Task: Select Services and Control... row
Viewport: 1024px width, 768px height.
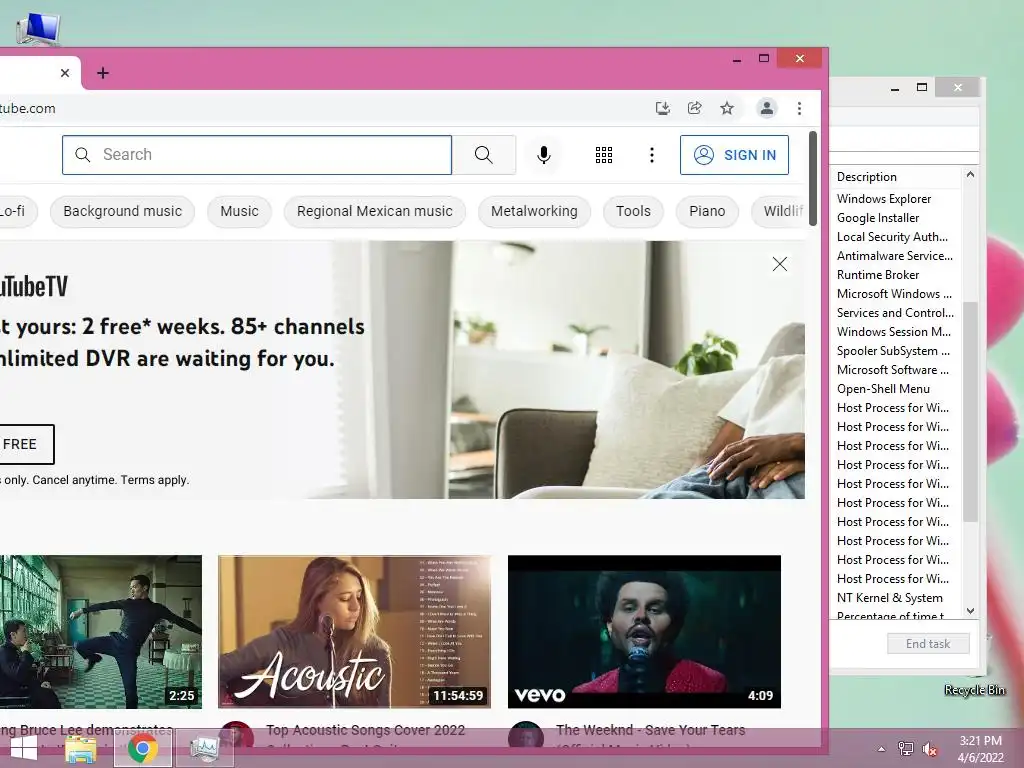Action: 895,313
